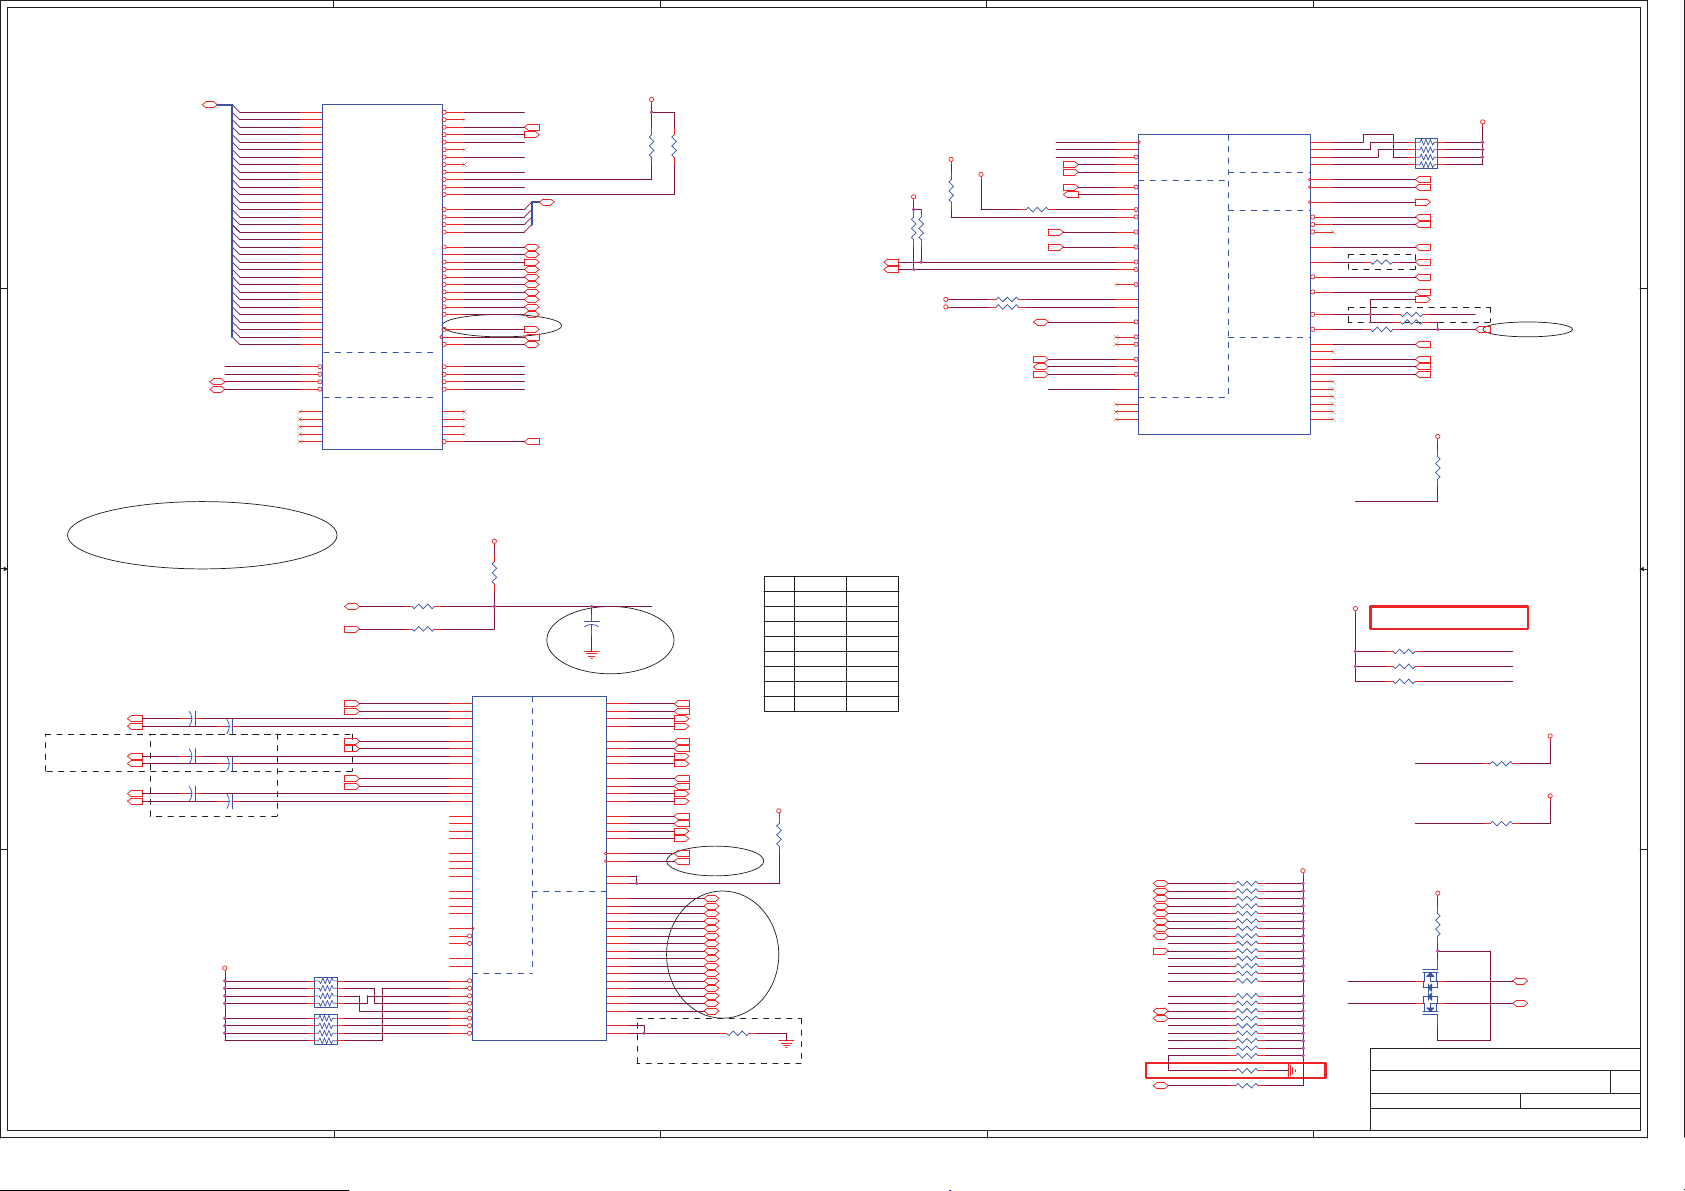The width and height of the screenshot is (1685, 1191).
Task: Select the vertical resistor above the MOSFET pair
Action: click(x=1437, y=924)
